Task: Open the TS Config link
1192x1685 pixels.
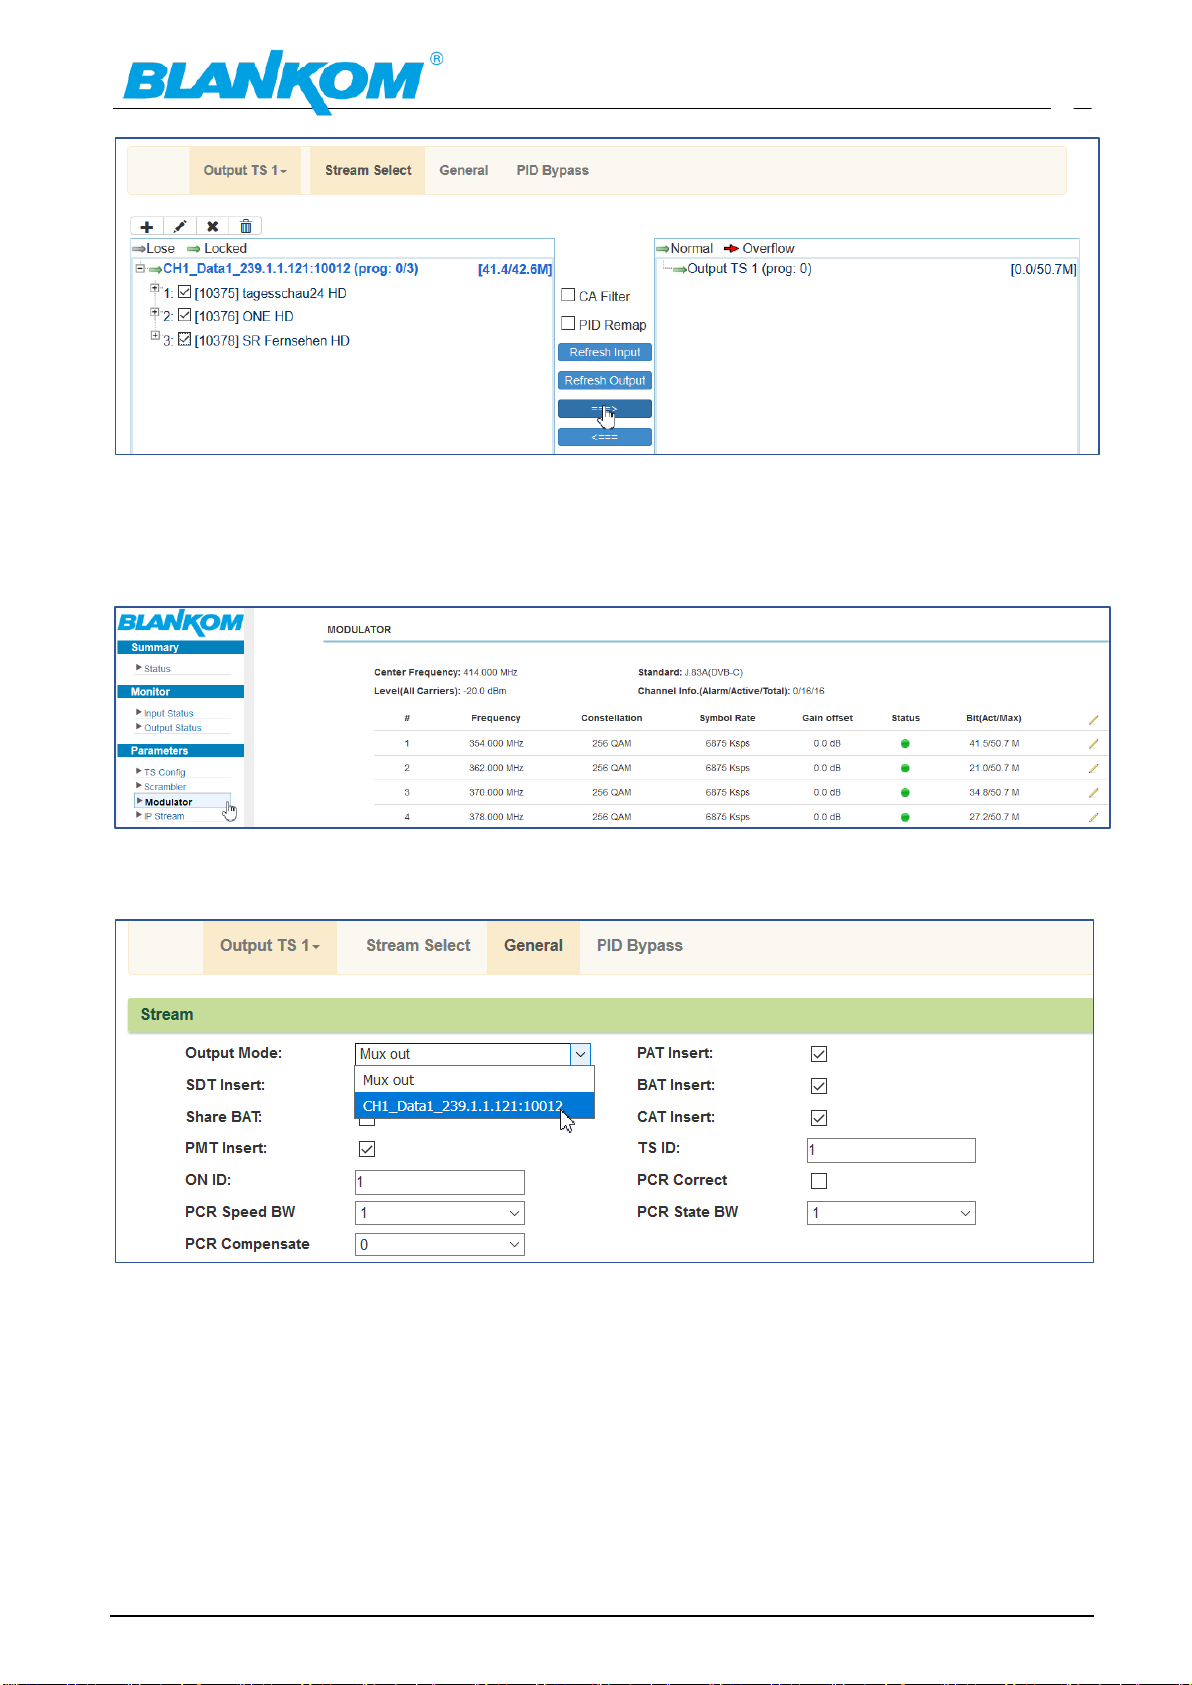Action: 165,773
